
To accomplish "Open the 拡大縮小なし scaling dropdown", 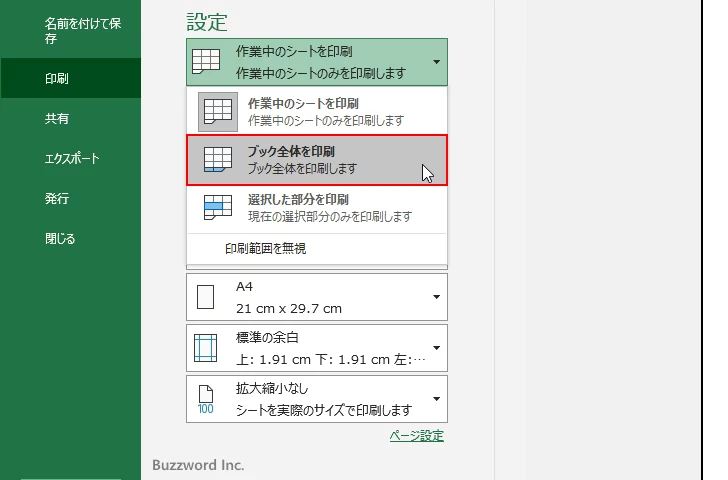I will pyautogui.click(x=317, y=399).
